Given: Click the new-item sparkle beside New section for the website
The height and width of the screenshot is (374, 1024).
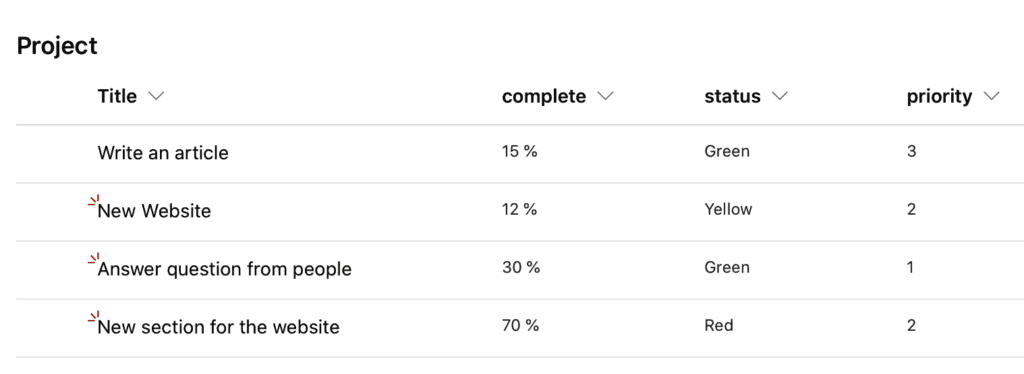Looking at the screenshot, I should pos(93,317).
